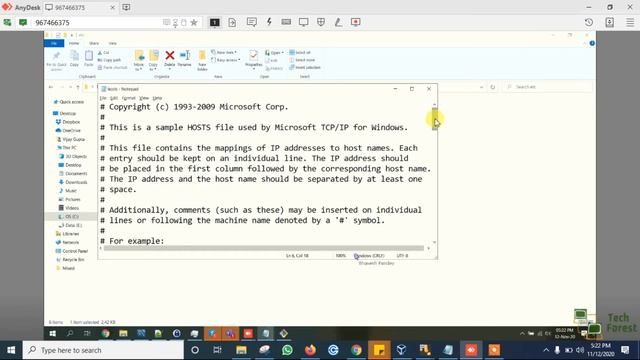Click Copy path in the Clipboard group
This screenshot has width=640, height=360.
109,60
